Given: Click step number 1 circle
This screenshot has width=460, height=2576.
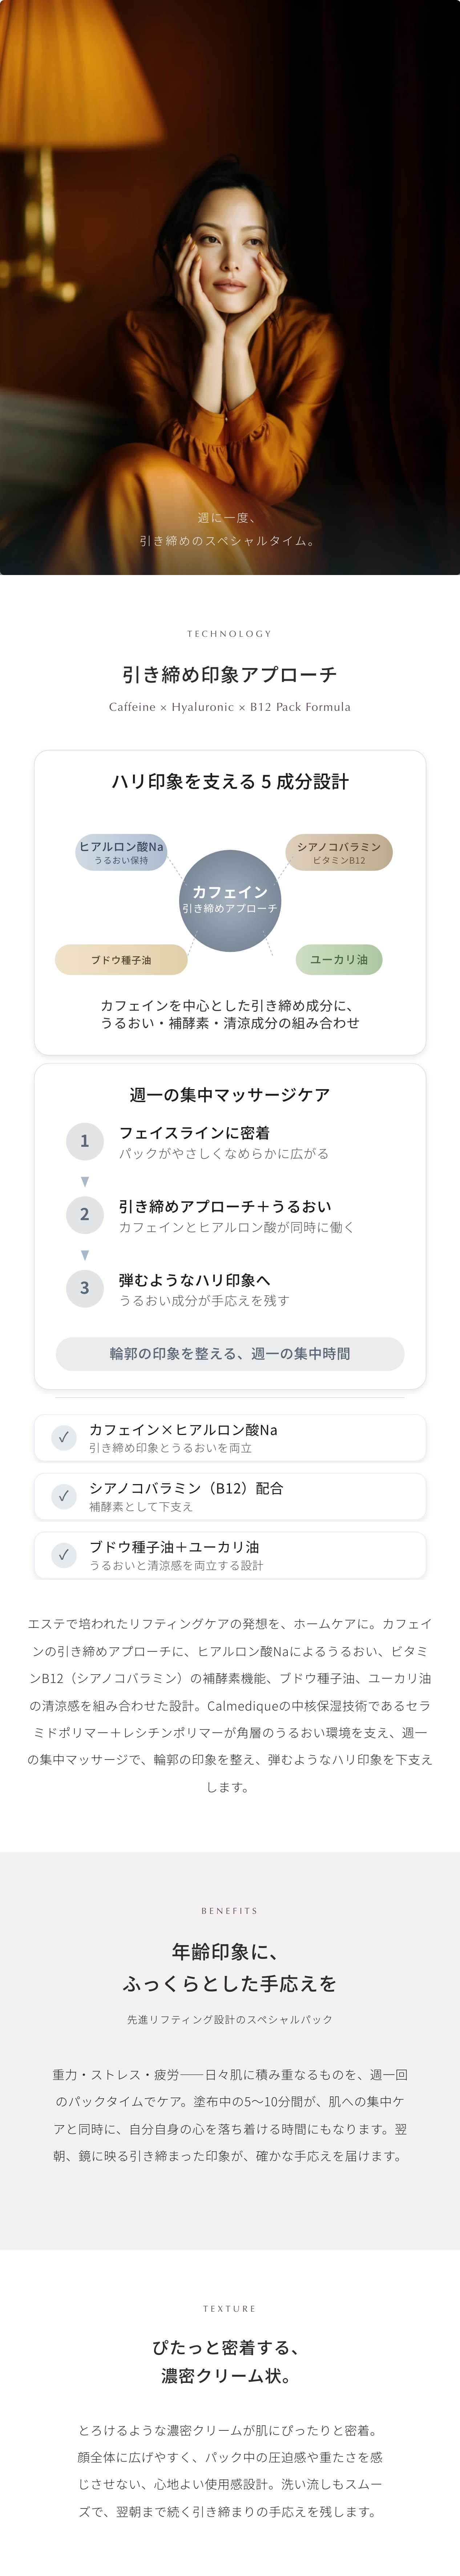Looking at the screenshot, I should [x=85, y=1141].
